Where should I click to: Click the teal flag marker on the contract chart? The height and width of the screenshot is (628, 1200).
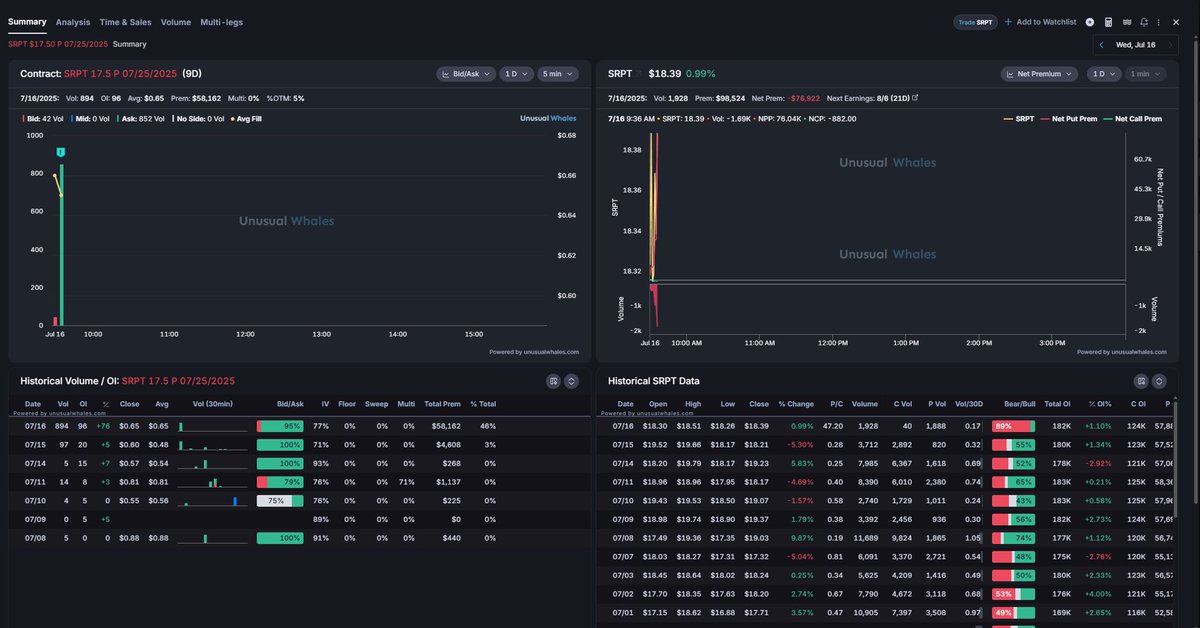point(61,152)
